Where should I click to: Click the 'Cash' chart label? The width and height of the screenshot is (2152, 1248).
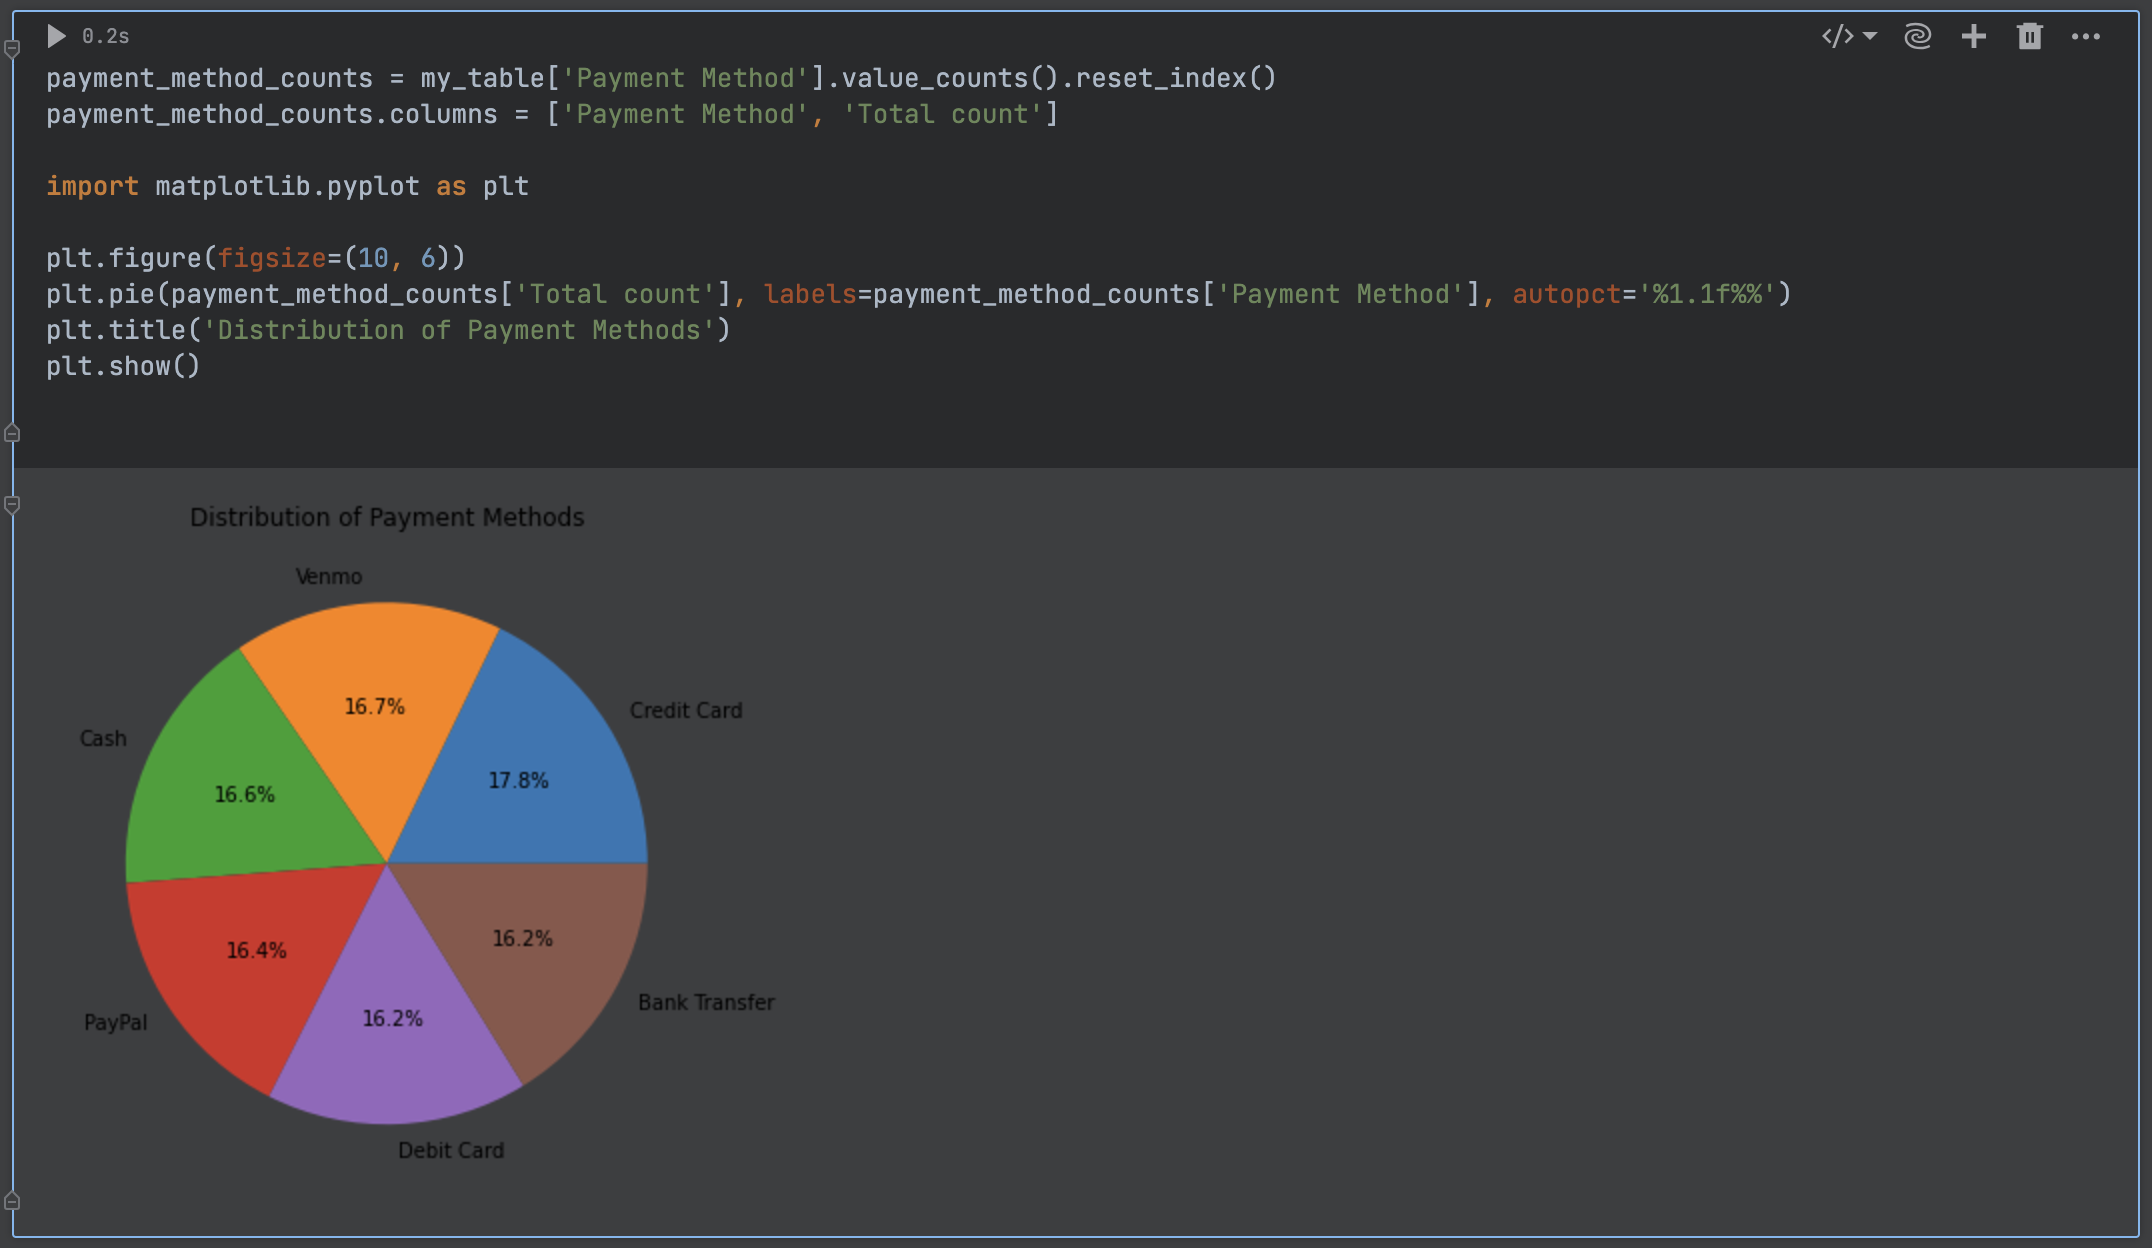tap(103, 738)
